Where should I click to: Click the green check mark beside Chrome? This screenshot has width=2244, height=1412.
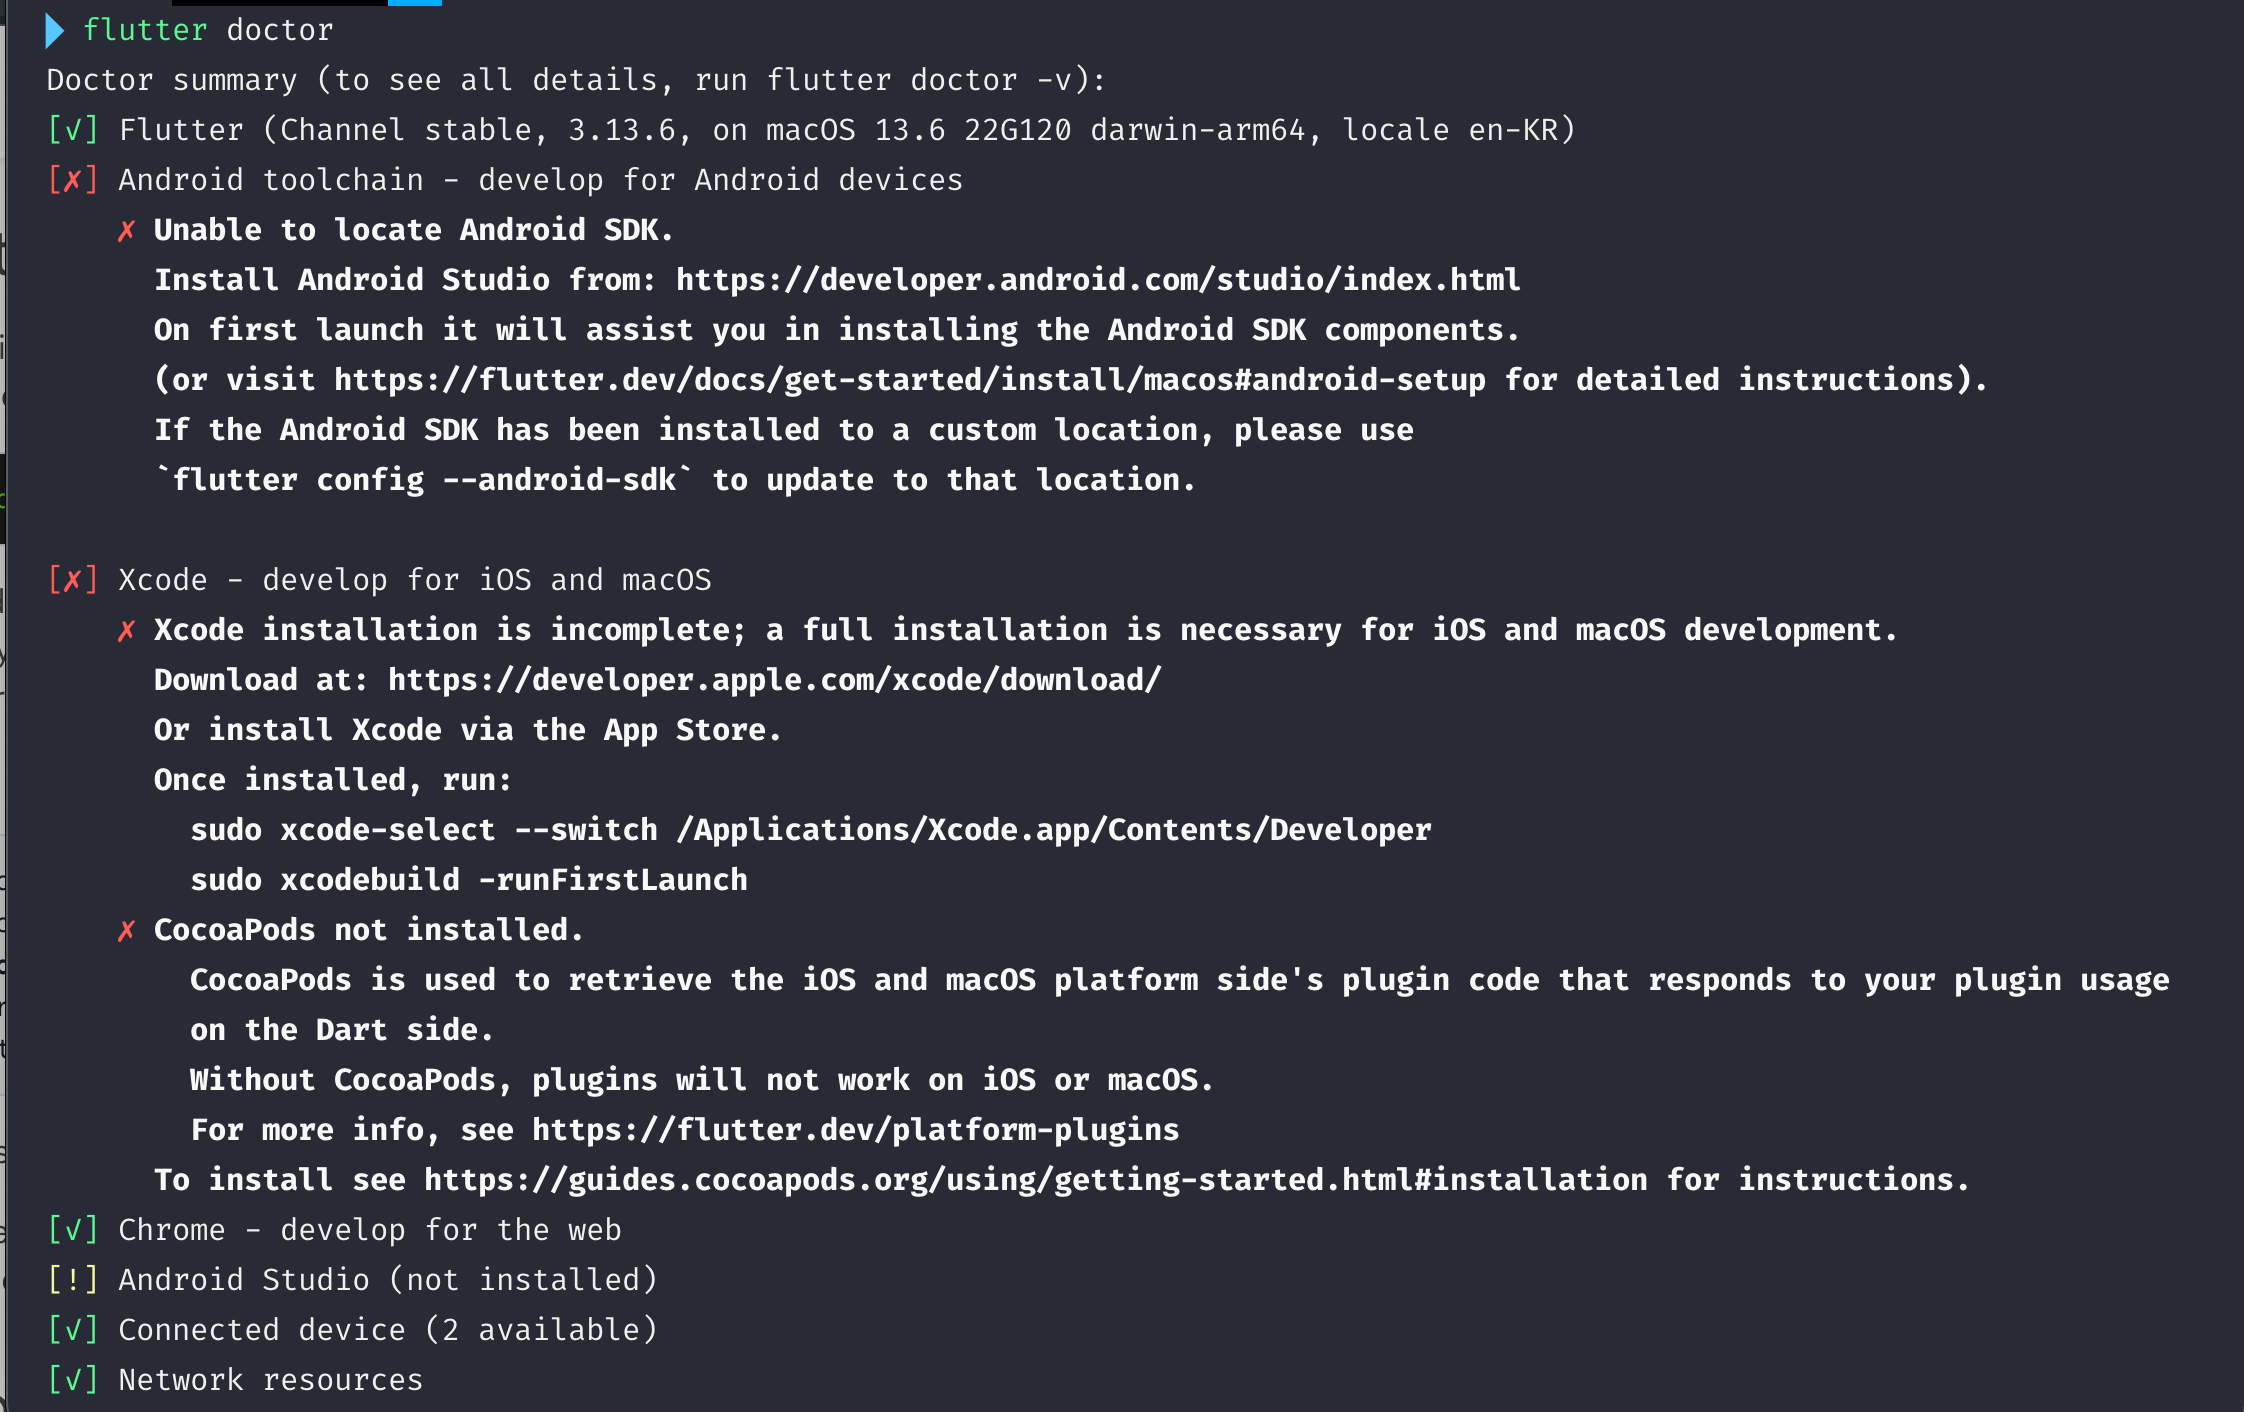[73, 1230]
